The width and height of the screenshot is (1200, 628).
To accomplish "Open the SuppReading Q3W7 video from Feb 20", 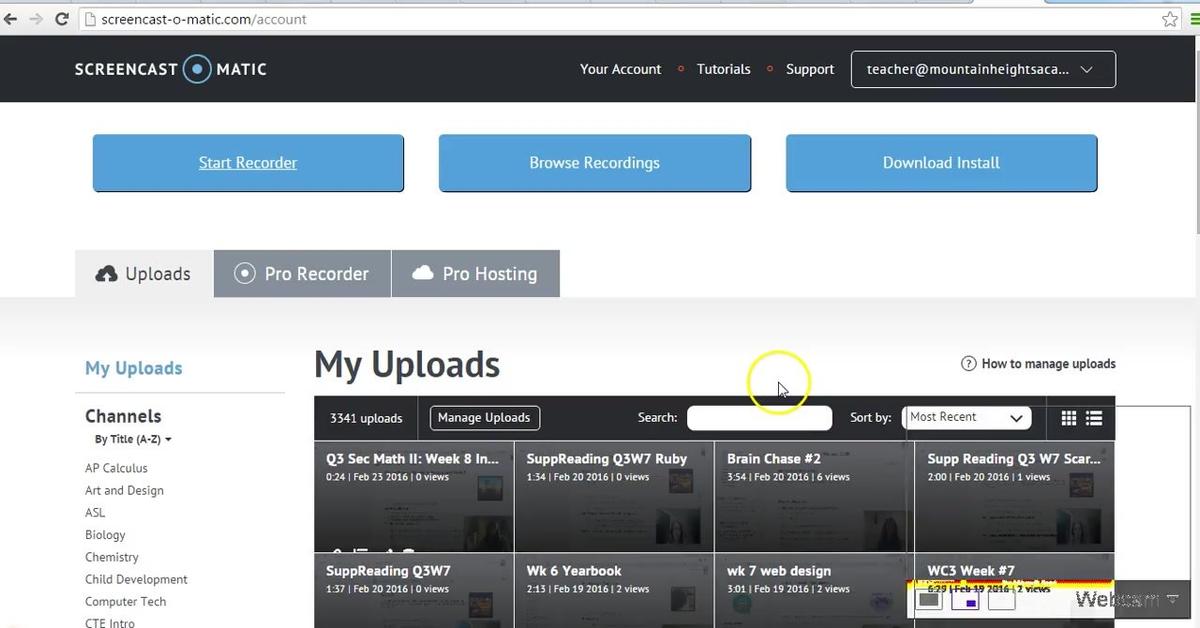I will pyautogui.click(x=414, y=590).
